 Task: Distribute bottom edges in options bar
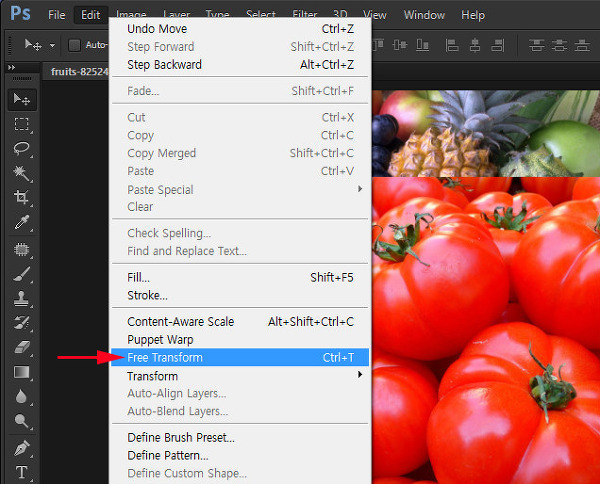pos(582,45)
